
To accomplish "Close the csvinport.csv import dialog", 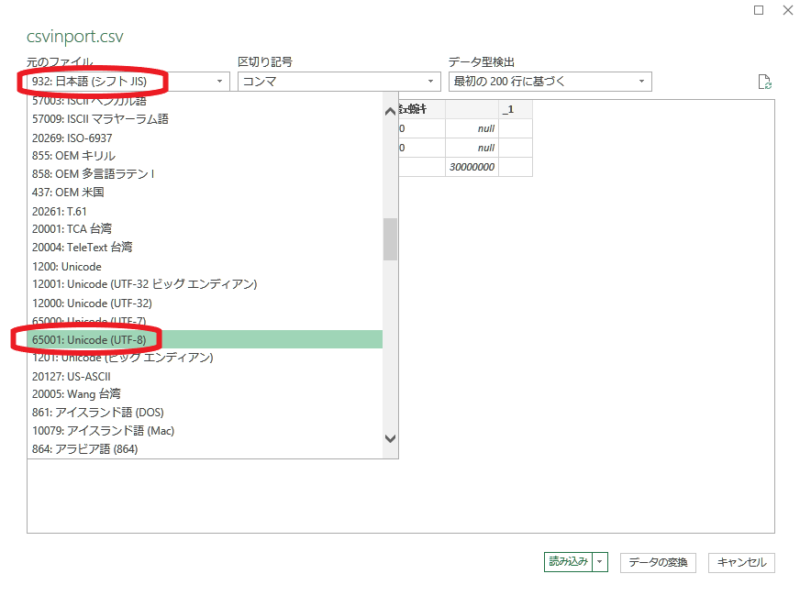I will tap(786, 10).
